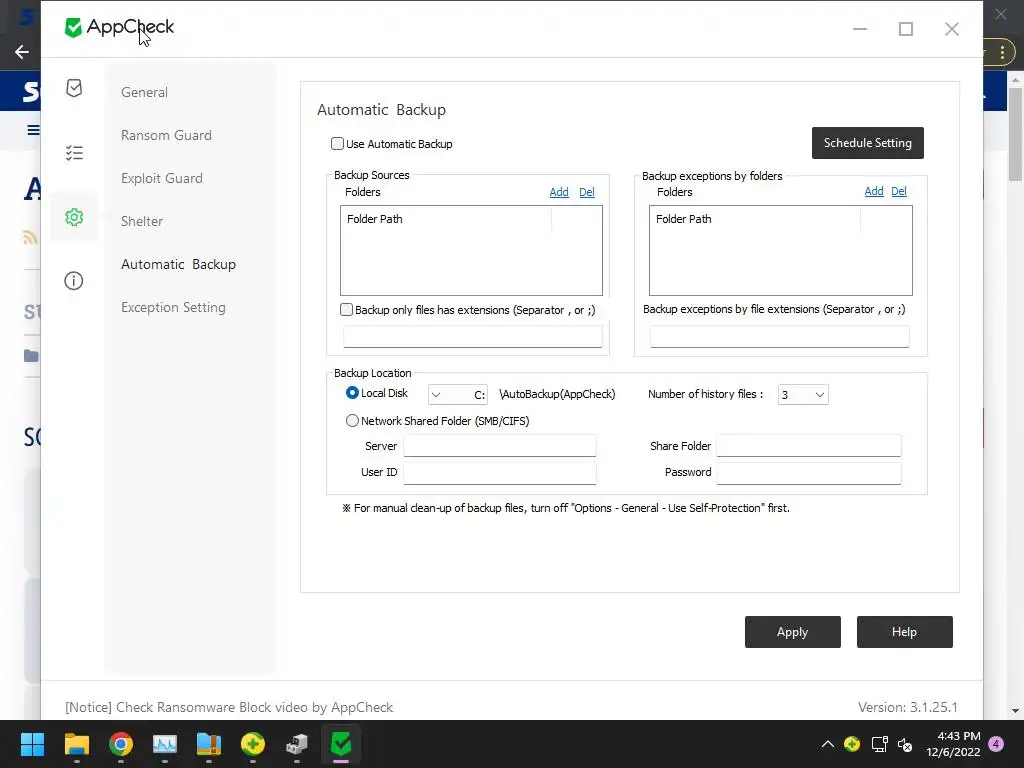Image resolution: width=1024 pixels, height=768 pixels.
Task: Open the Exception Setting section
Action: (173, 308)
